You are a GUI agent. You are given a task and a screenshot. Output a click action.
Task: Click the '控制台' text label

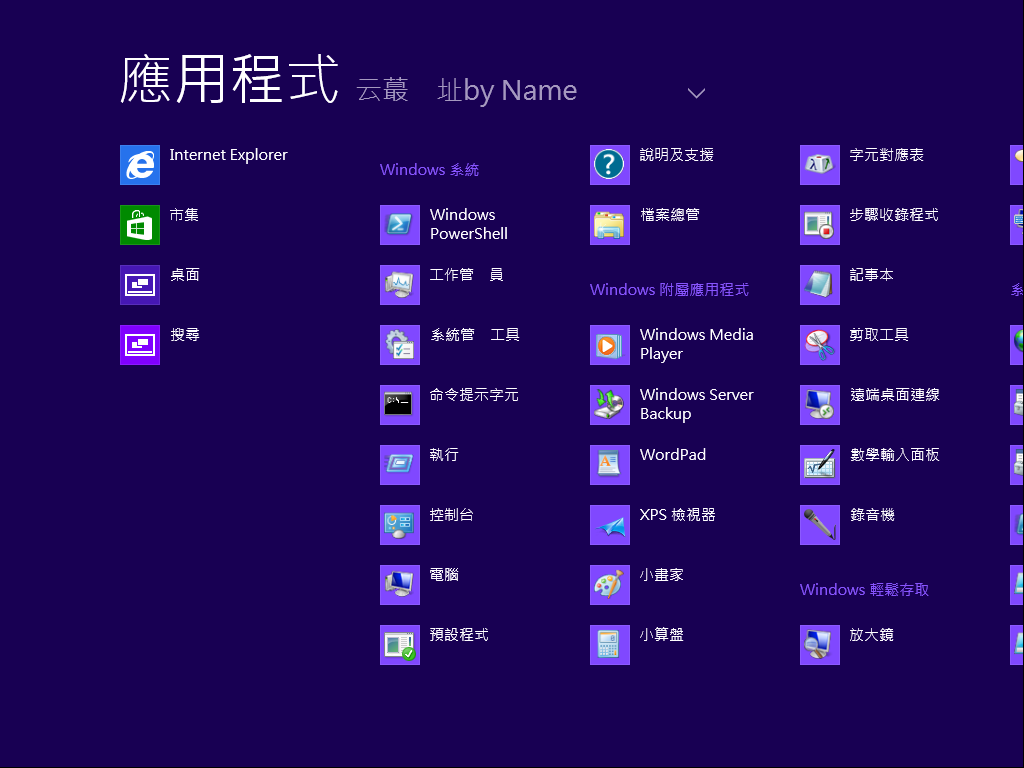coord(451,515)
